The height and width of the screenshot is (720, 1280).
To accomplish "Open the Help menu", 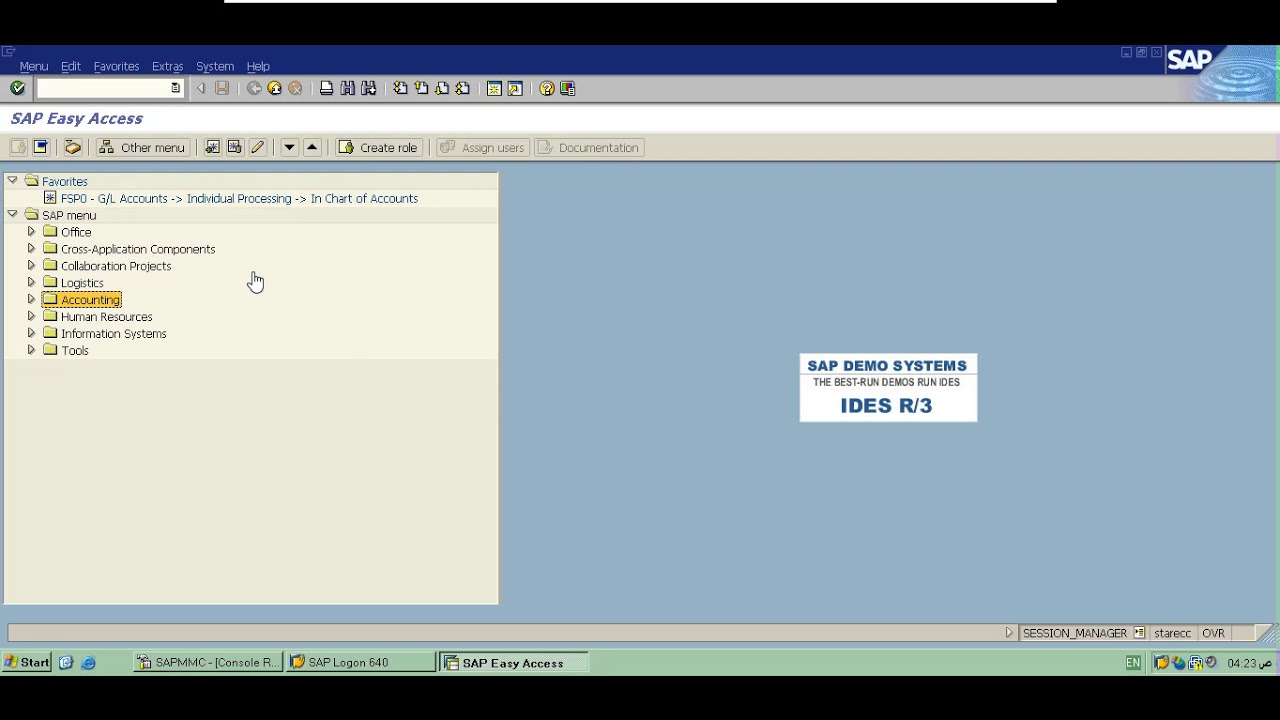I will (258, 66).
